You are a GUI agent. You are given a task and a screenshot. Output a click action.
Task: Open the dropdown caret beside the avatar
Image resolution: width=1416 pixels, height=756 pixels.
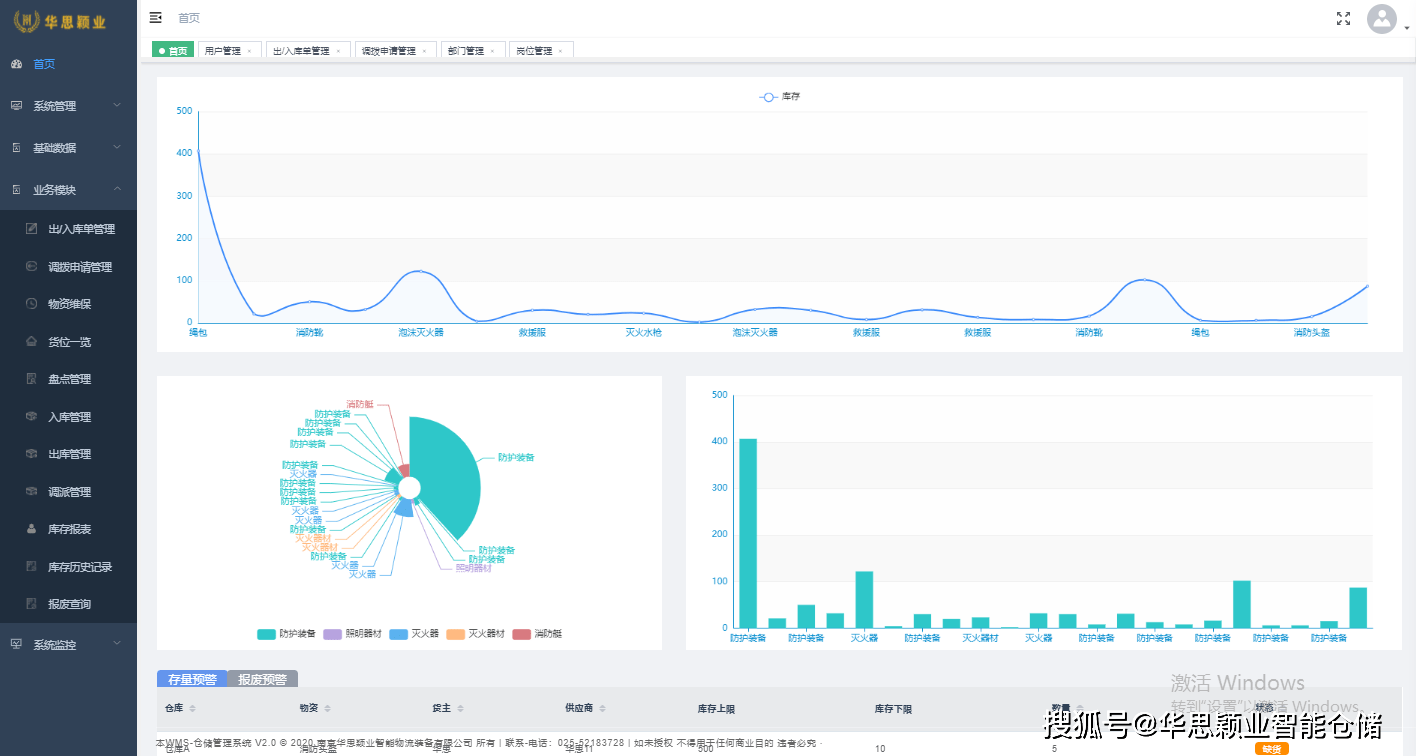(x=1406, y=29)
